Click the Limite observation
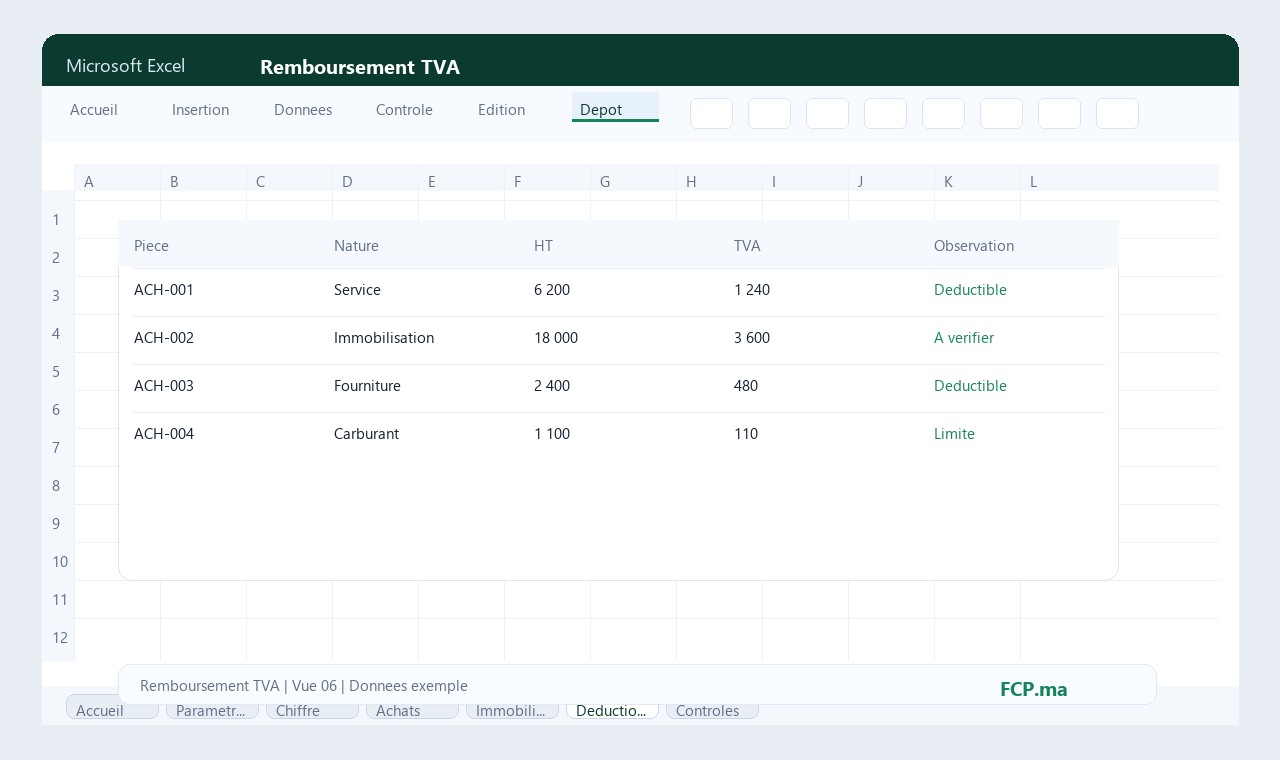The image size is (1280, 760). 954,434
